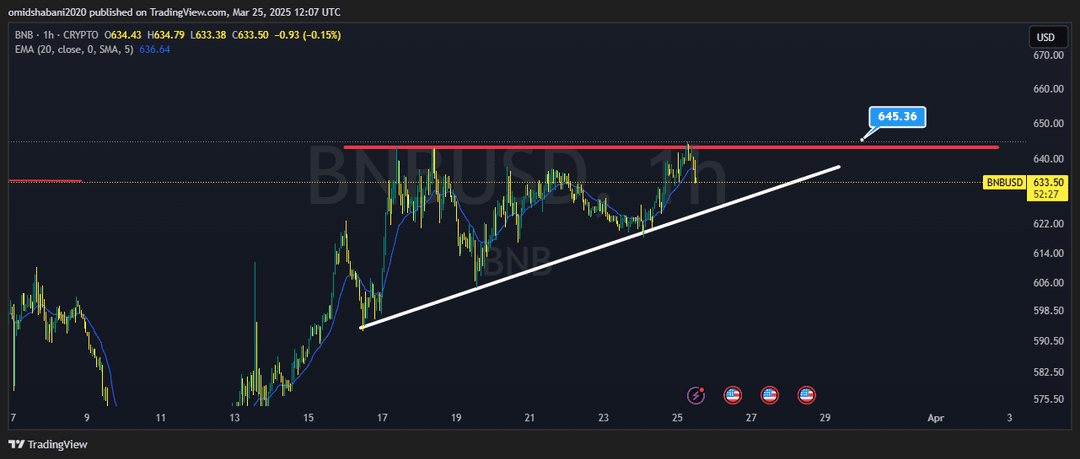Click the 650.00 price axis label

pyautogui.click(x=1048, y=123)
